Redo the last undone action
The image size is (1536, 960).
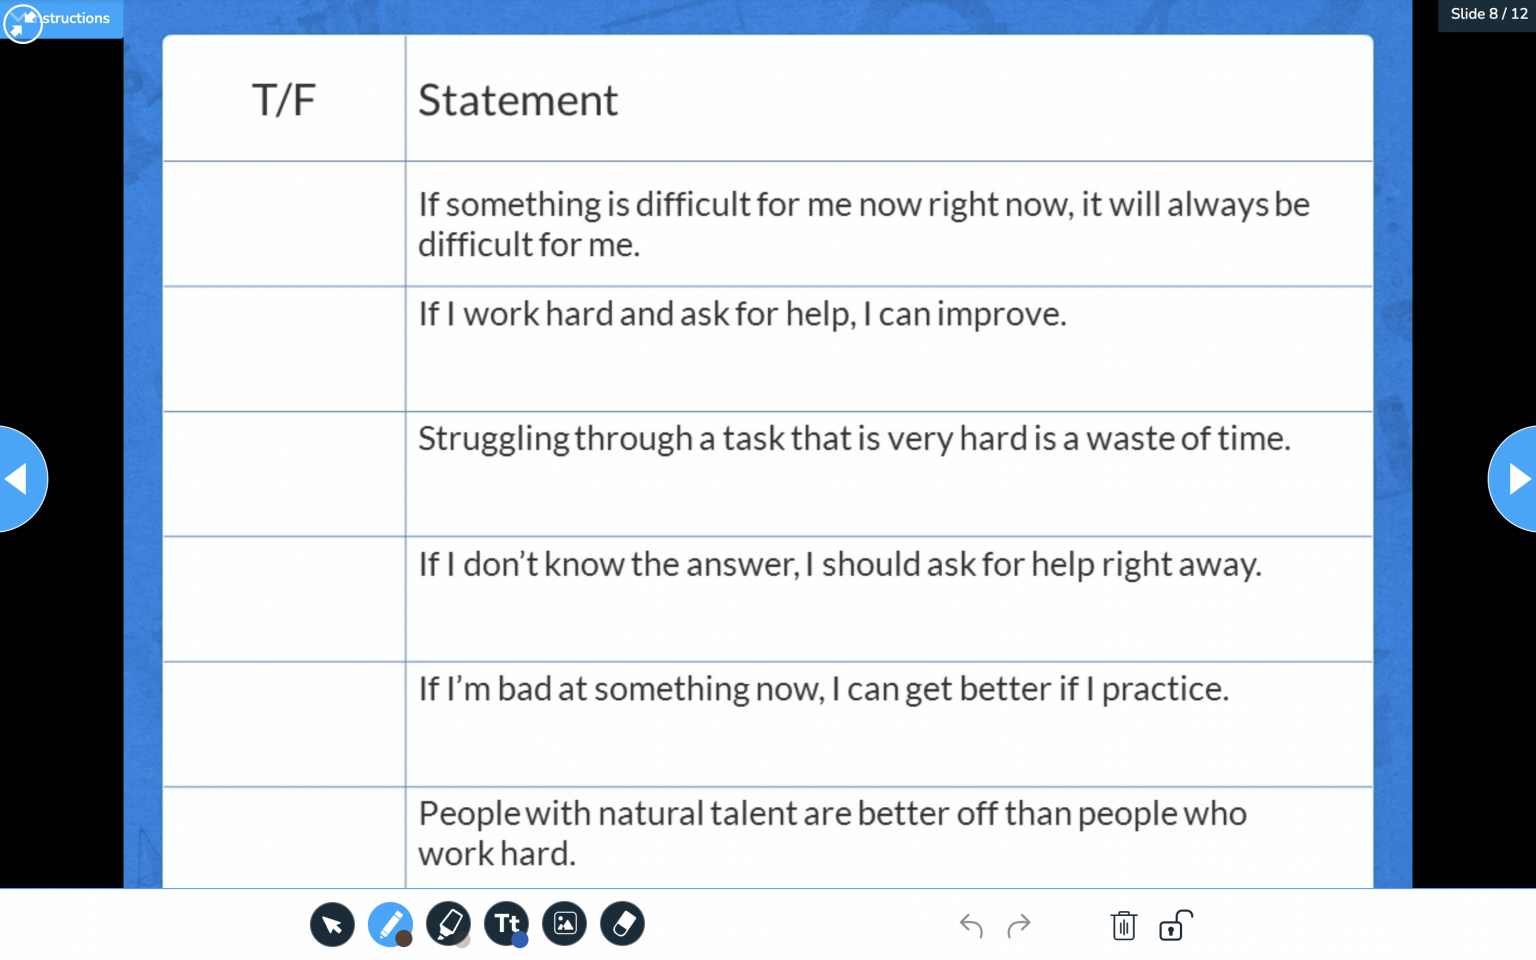(x=1019, y=926)
